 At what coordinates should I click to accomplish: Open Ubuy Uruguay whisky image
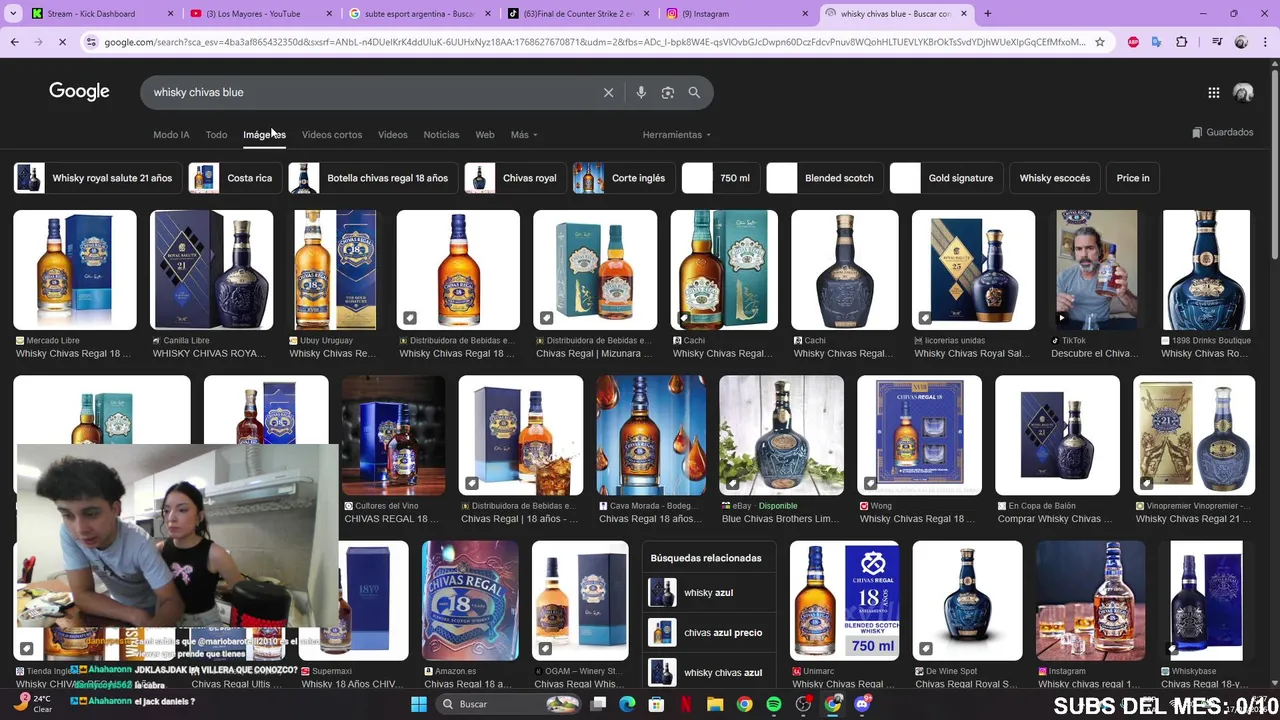pos(335,270)
